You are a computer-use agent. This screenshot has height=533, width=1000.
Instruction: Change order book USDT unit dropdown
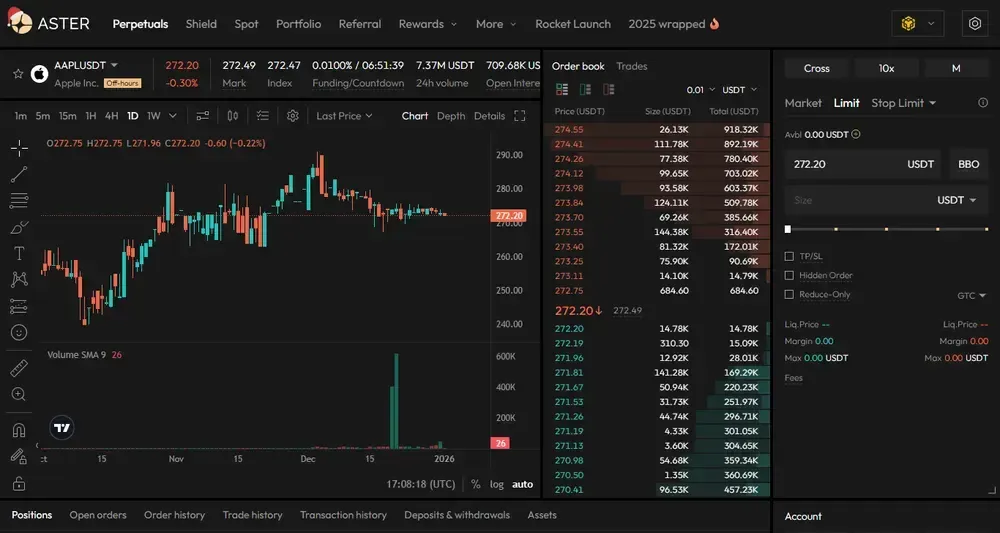(739, 90)
